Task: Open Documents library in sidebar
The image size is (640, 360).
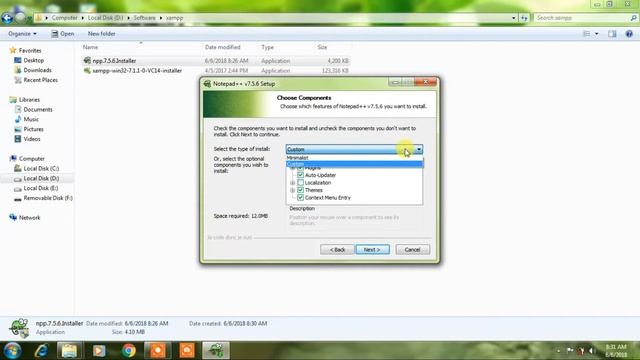Action: coord(38,109)
